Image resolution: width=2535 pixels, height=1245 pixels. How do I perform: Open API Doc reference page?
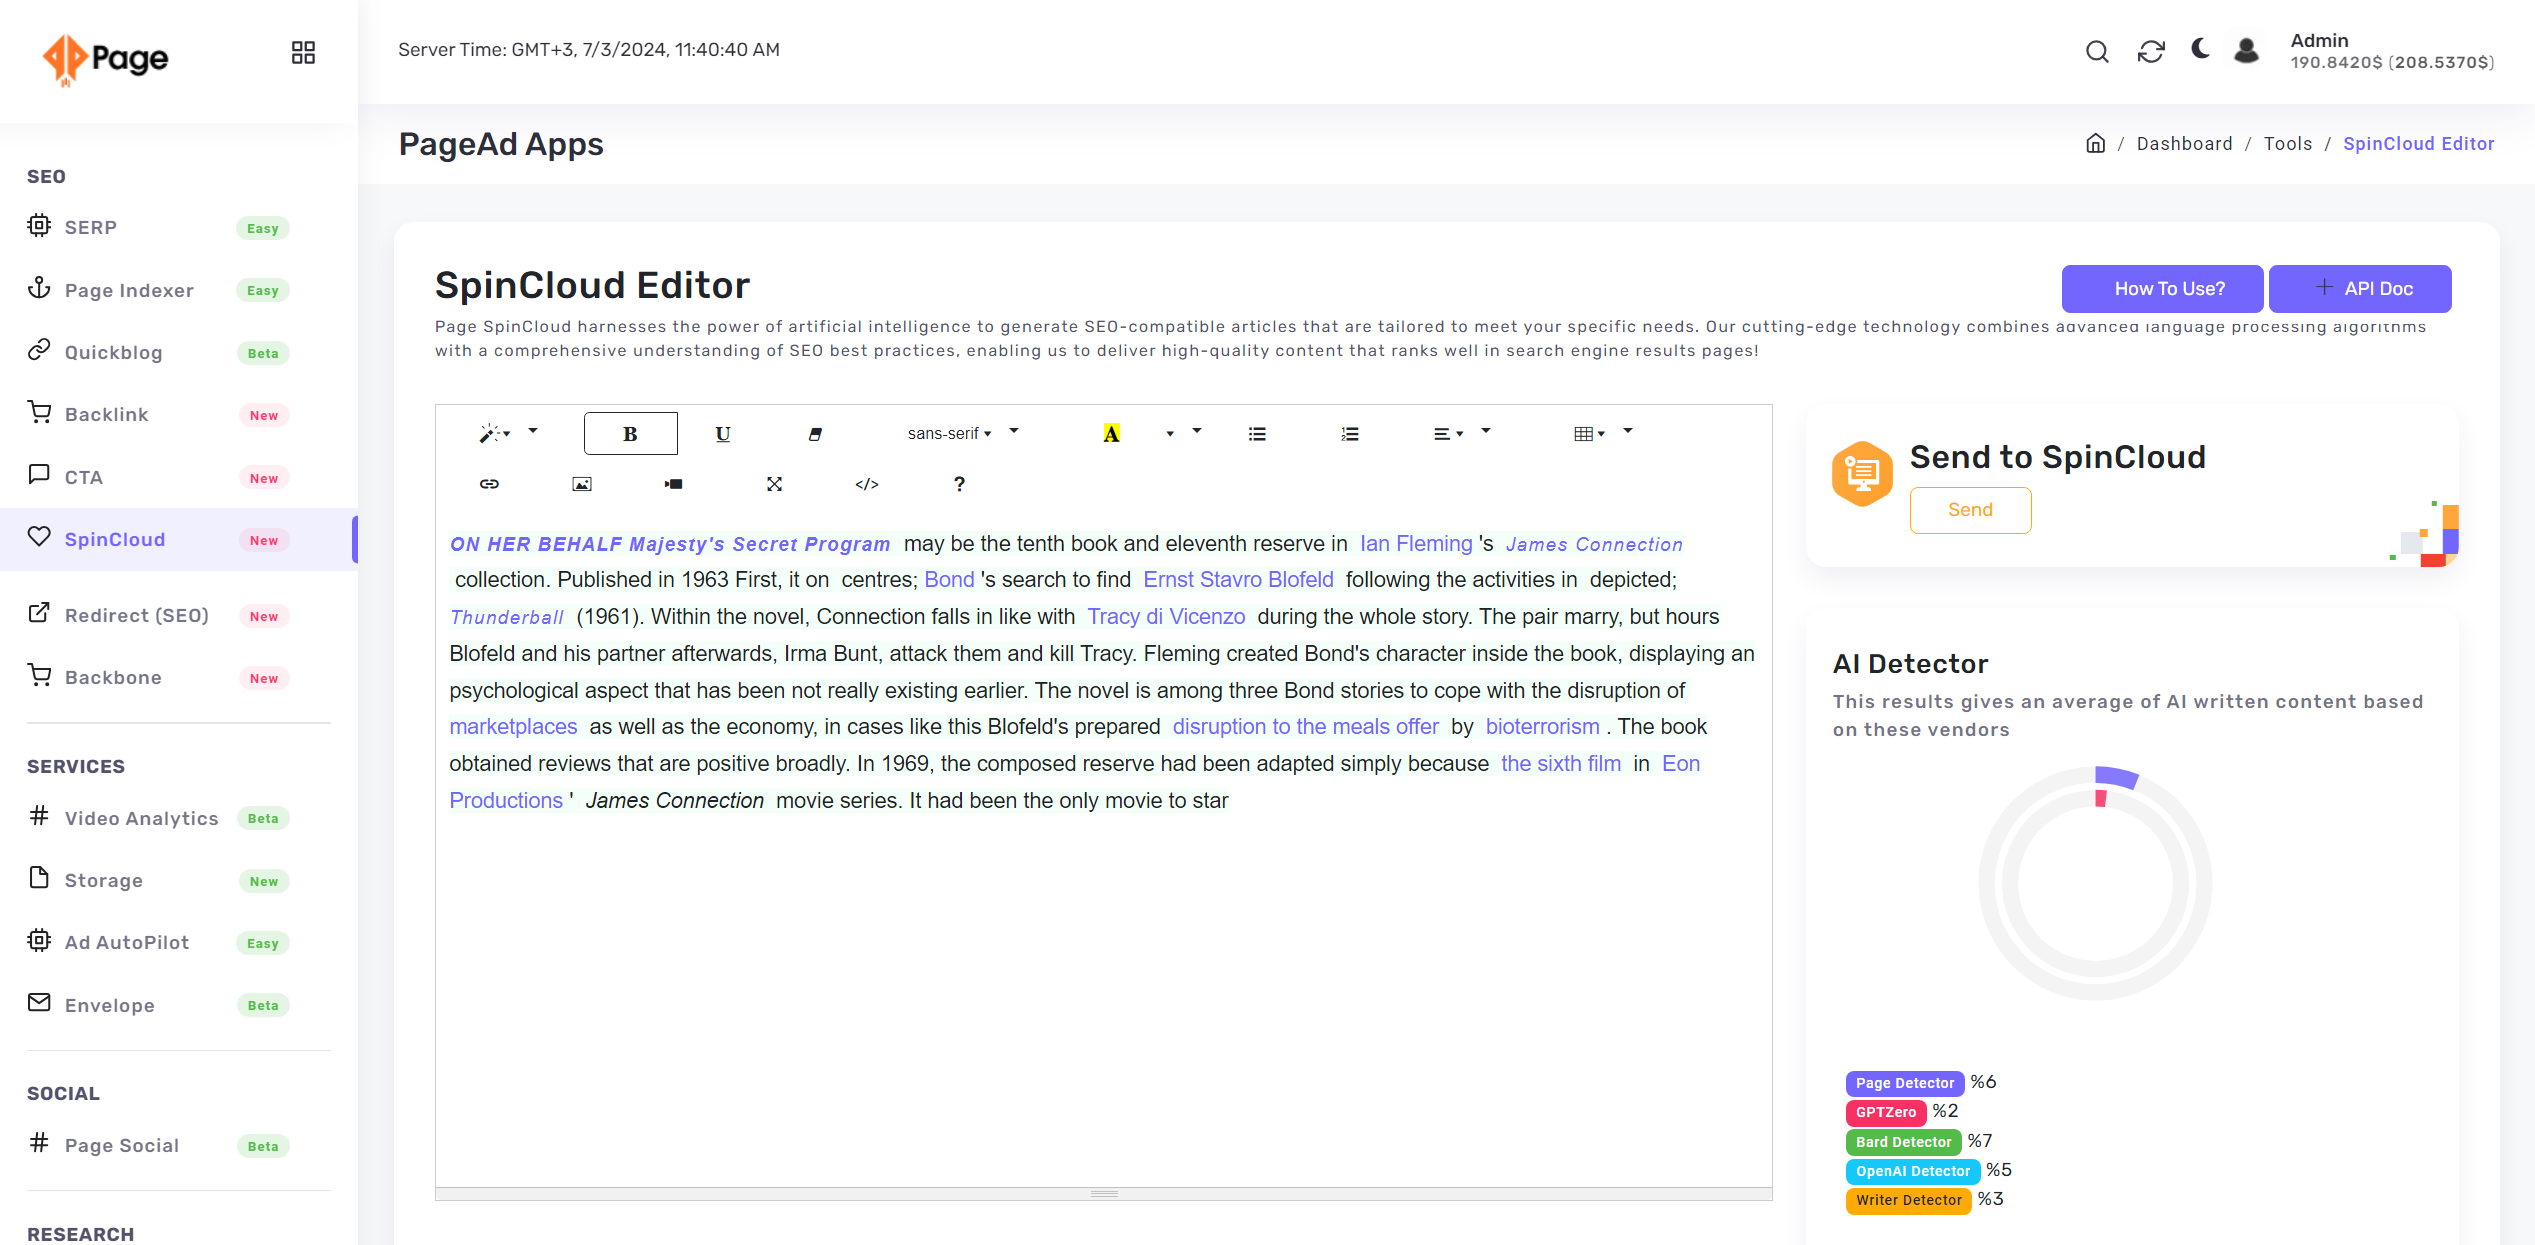pyautogui.click(x=2364, y=288)
